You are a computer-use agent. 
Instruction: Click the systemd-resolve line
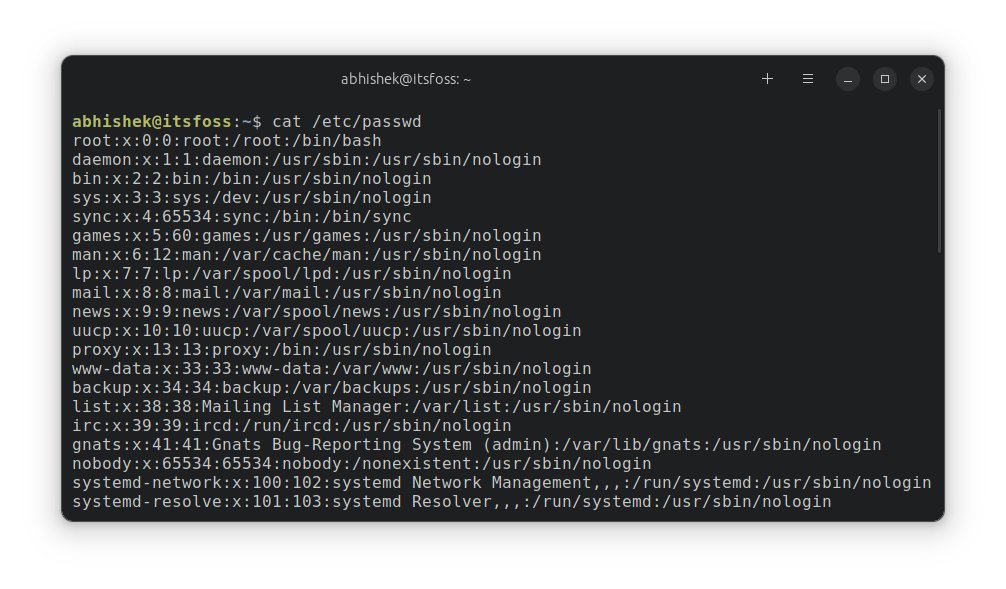point(451,501)
